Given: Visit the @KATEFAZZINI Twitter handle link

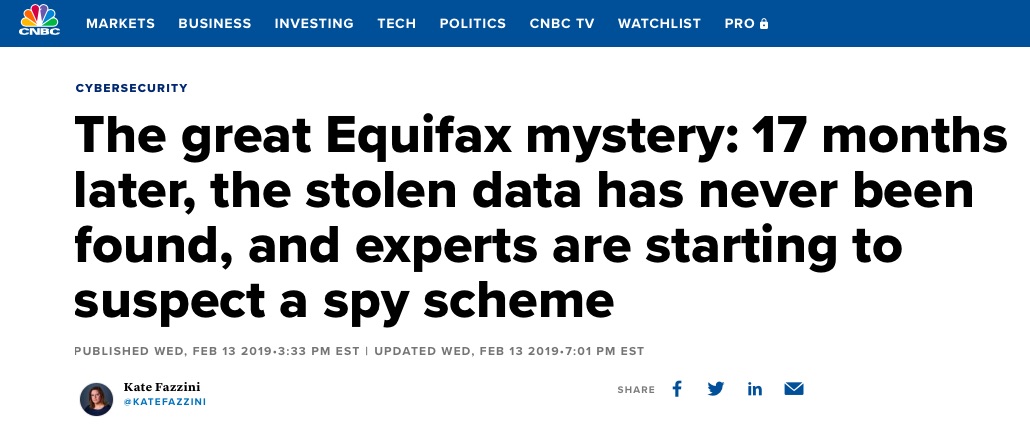Looking at the screenshot, I should point(165,401).
